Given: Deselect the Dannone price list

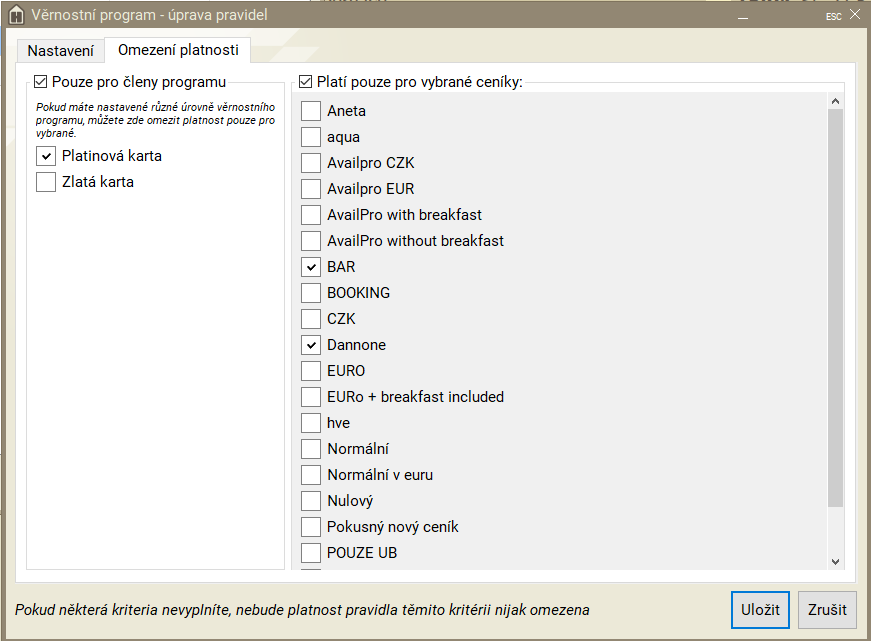Looking at the screenshot, I should coord(311,345).
